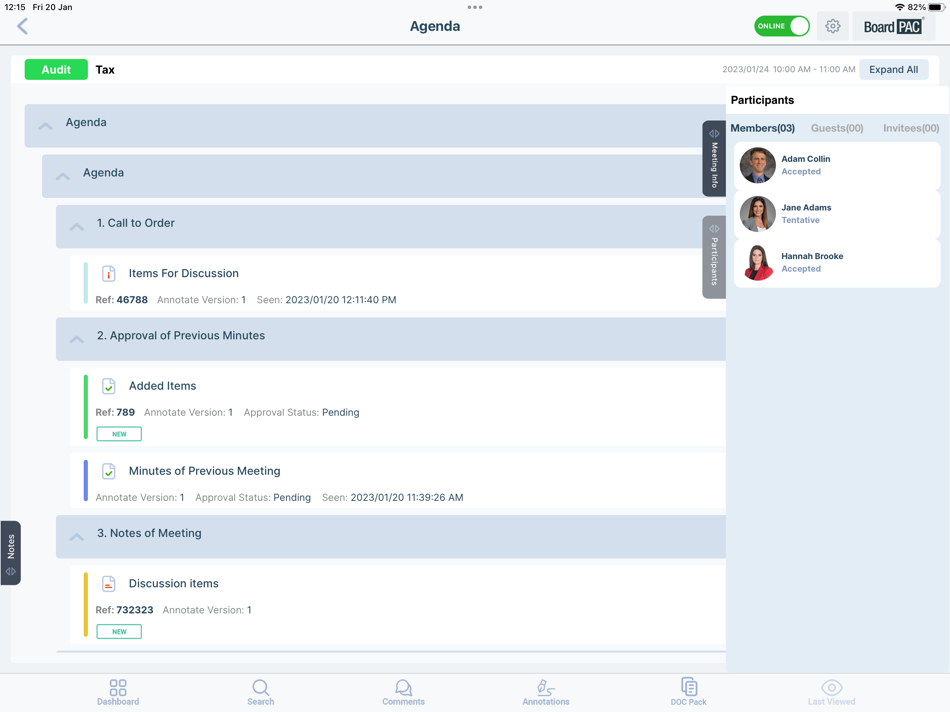The height and width of the screenshot is (712, 950).
Task: Tap the green Audit button
Action: tap(55, 69)
